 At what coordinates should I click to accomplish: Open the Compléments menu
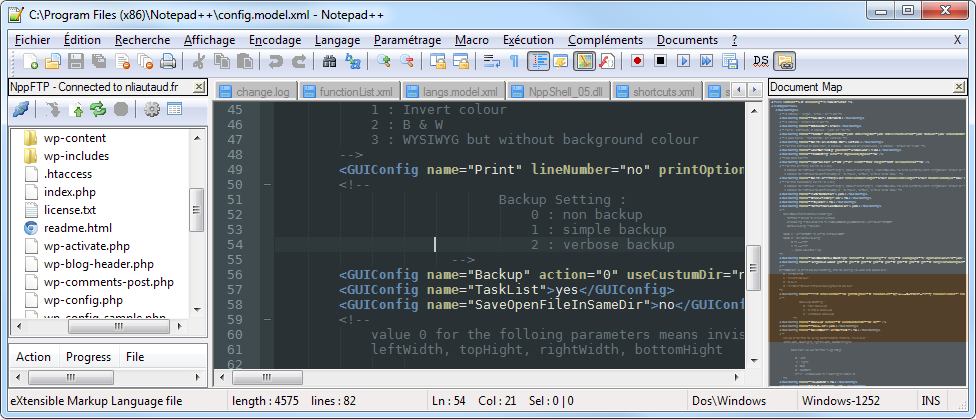click(x=605, y=39)
